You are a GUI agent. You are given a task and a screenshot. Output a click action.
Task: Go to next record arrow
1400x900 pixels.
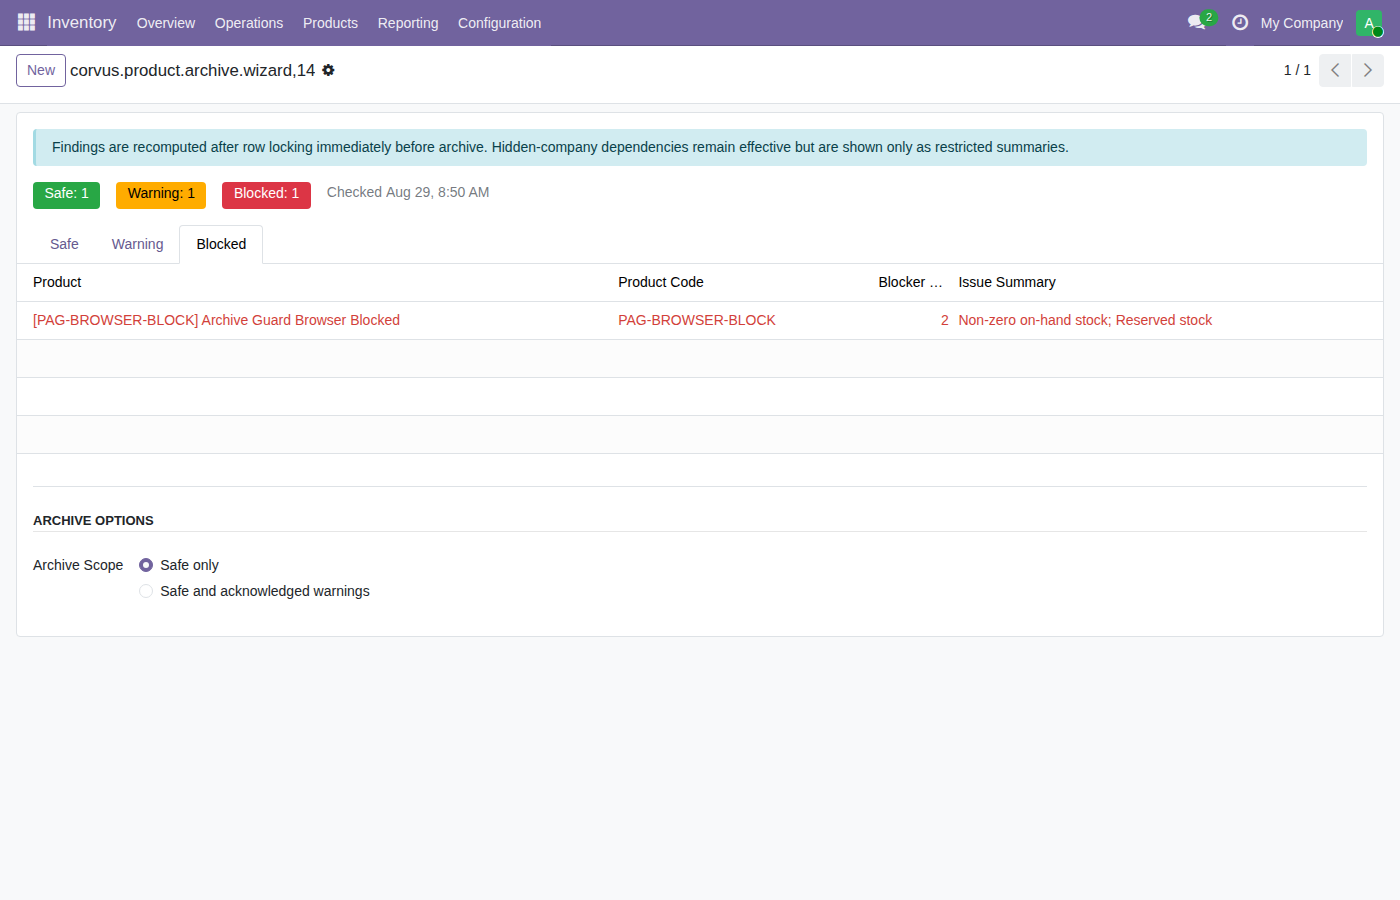1368,70
